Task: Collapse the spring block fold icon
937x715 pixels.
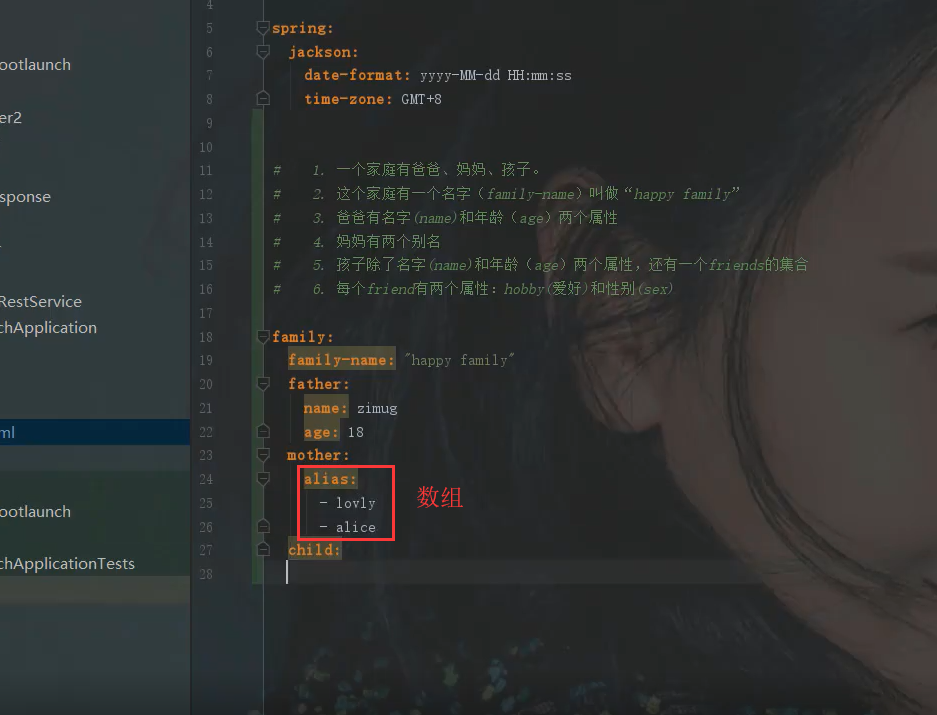Action: (263, 28)
